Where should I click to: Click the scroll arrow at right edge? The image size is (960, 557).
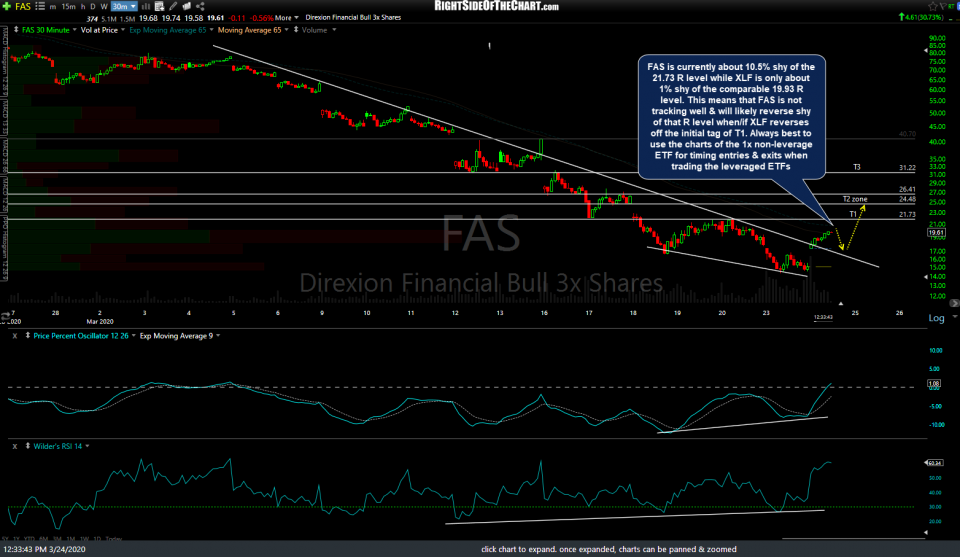pos(954,303)
